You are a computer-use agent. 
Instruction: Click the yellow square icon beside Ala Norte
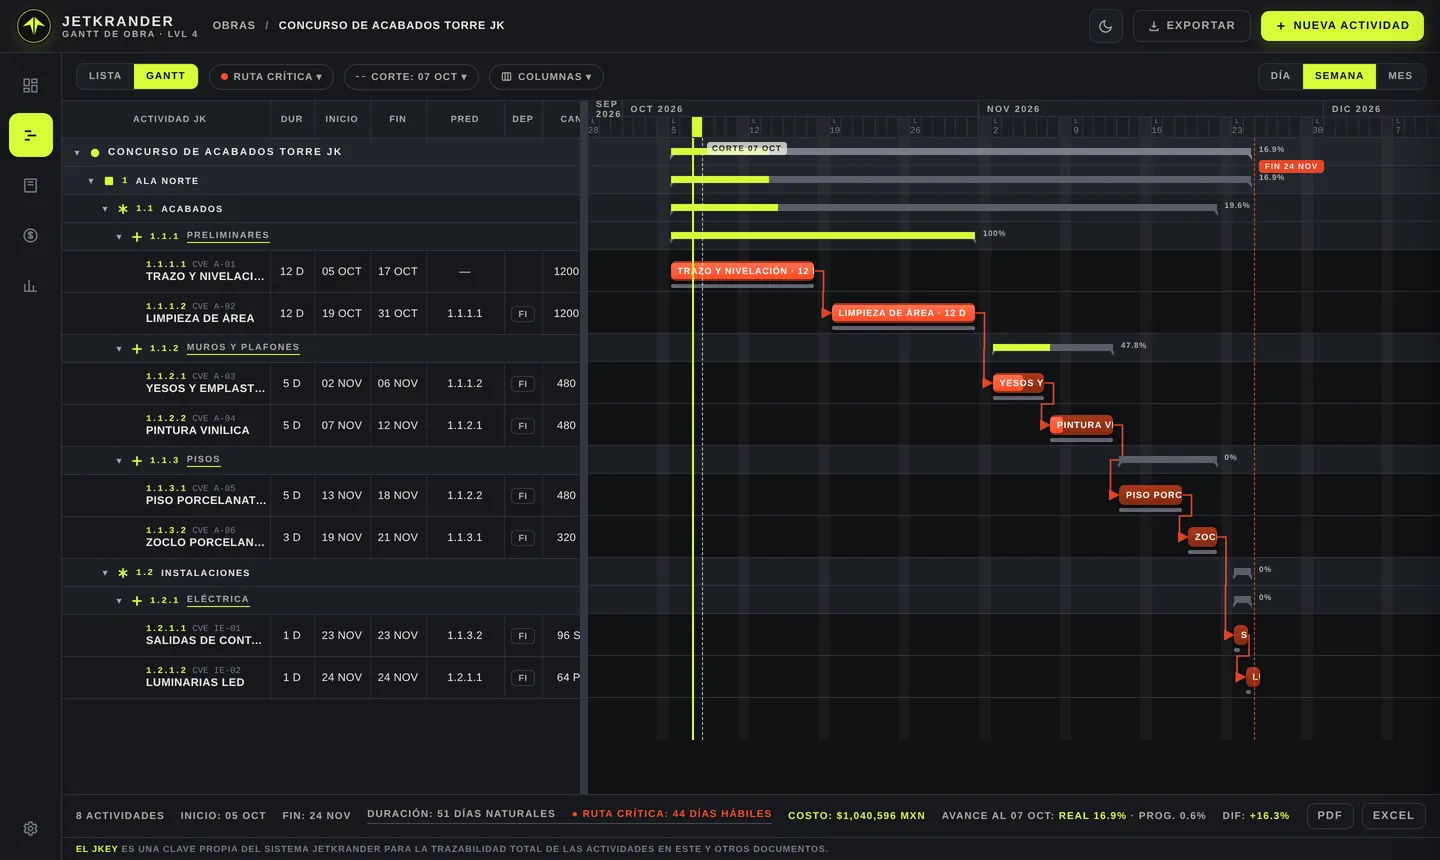pos(109,181)
